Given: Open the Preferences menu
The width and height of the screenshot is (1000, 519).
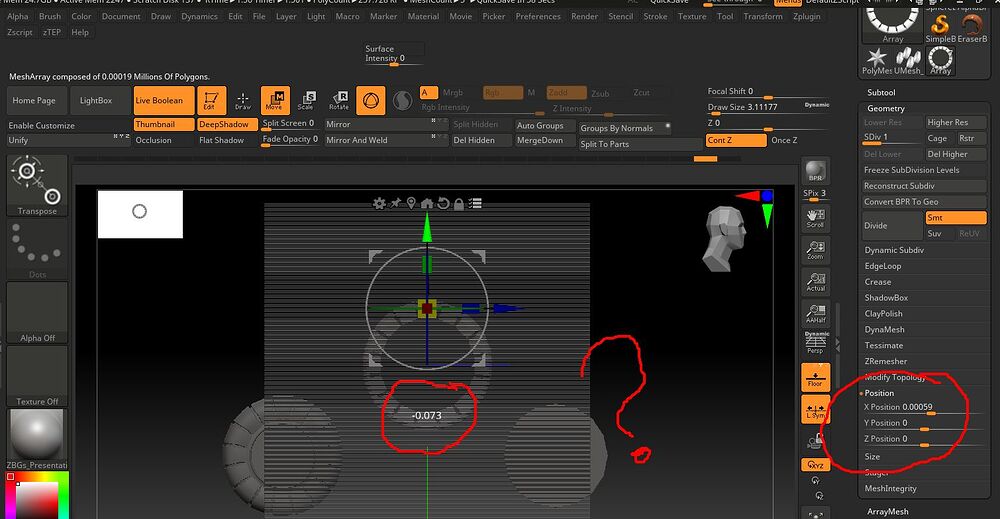Looking at the screenshot, I should click(x=538, y=17).
